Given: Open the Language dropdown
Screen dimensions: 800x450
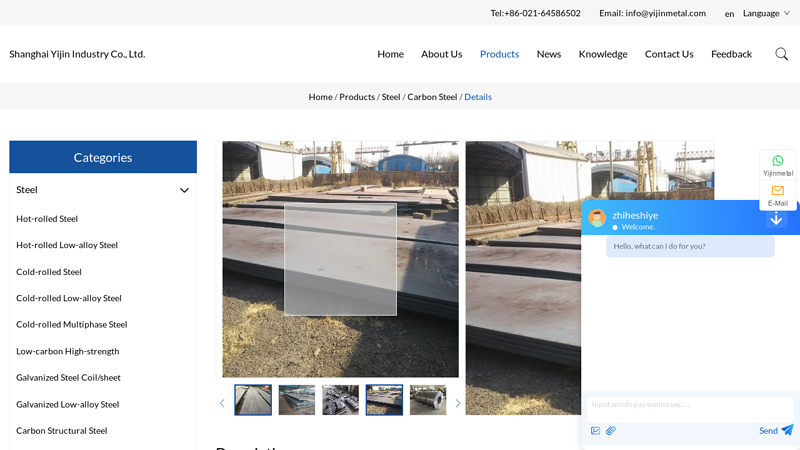Looking at the screenshot, I should [766, 13].
